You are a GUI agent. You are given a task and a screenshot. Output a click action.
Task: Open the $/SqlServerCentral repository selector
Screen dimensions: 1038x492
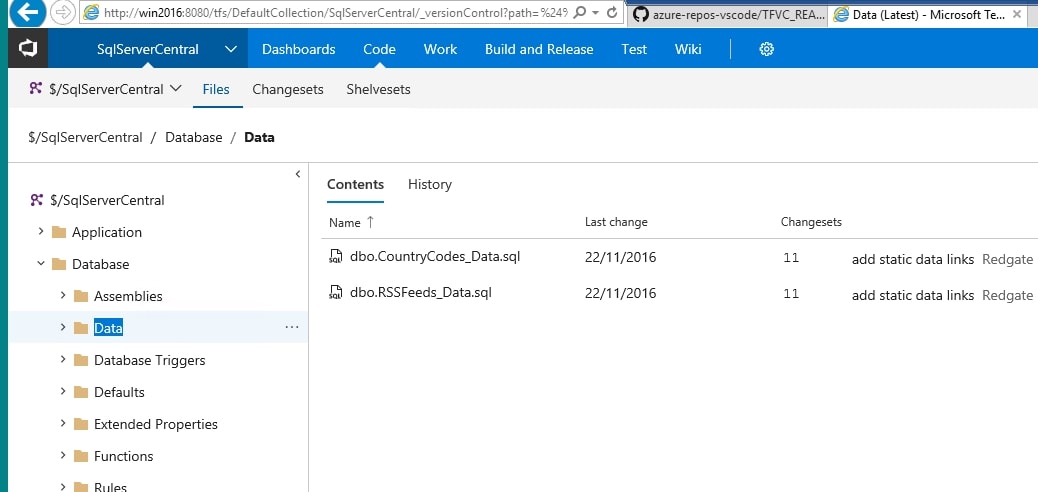106,89
